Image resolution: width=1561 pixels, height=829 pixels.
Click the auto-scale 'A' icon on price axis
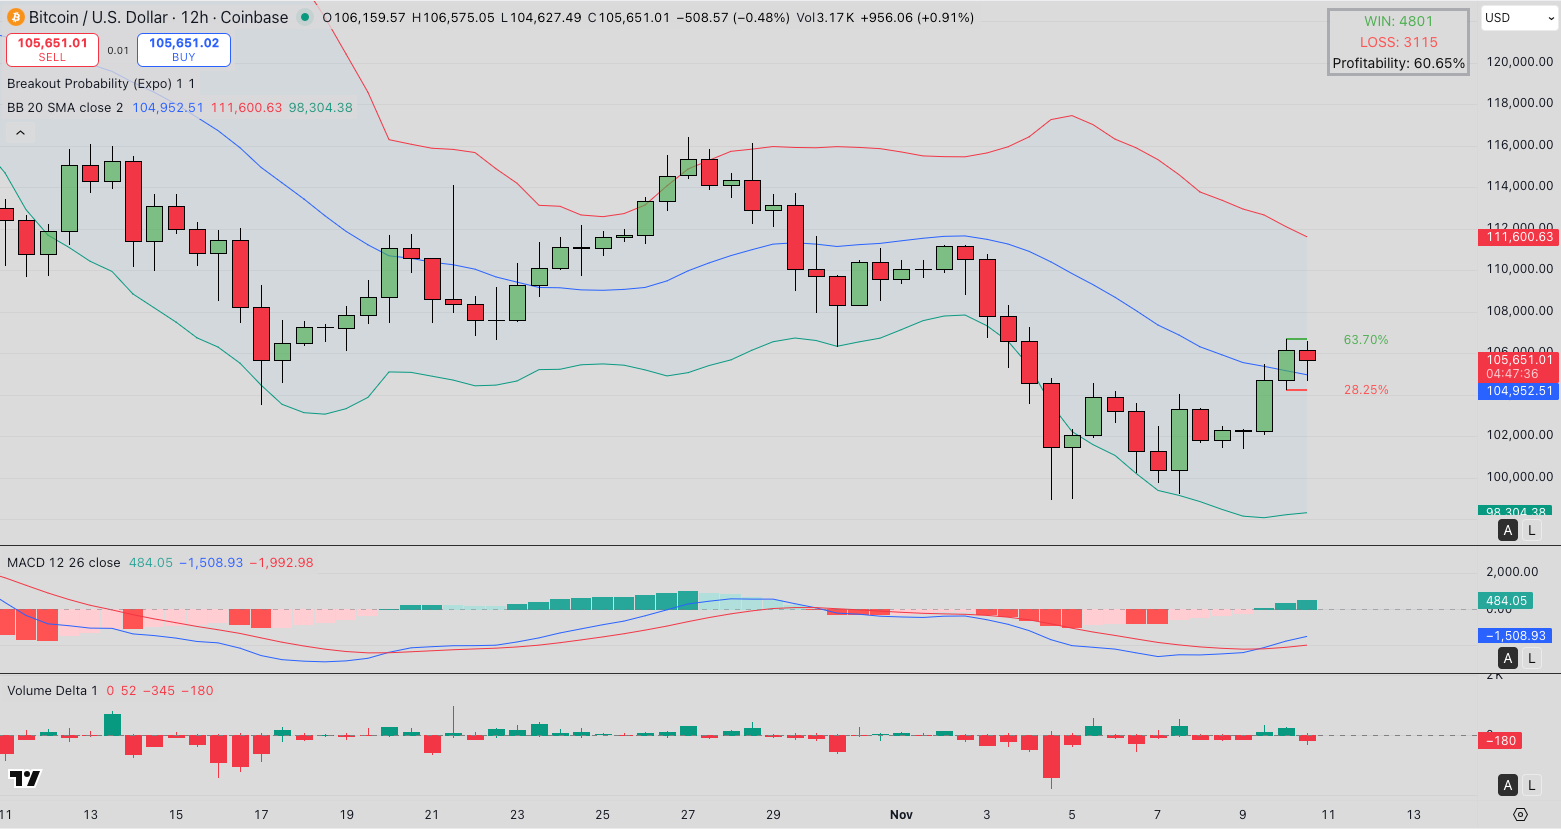[1508, 530]
